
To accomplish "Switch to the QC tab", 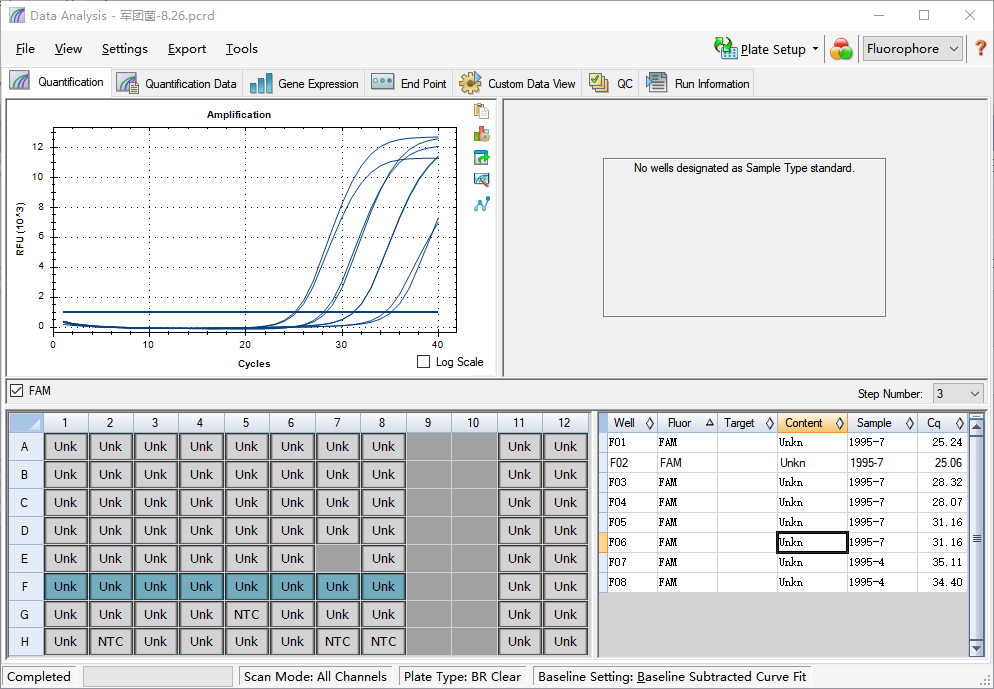I will click(610, 84).
